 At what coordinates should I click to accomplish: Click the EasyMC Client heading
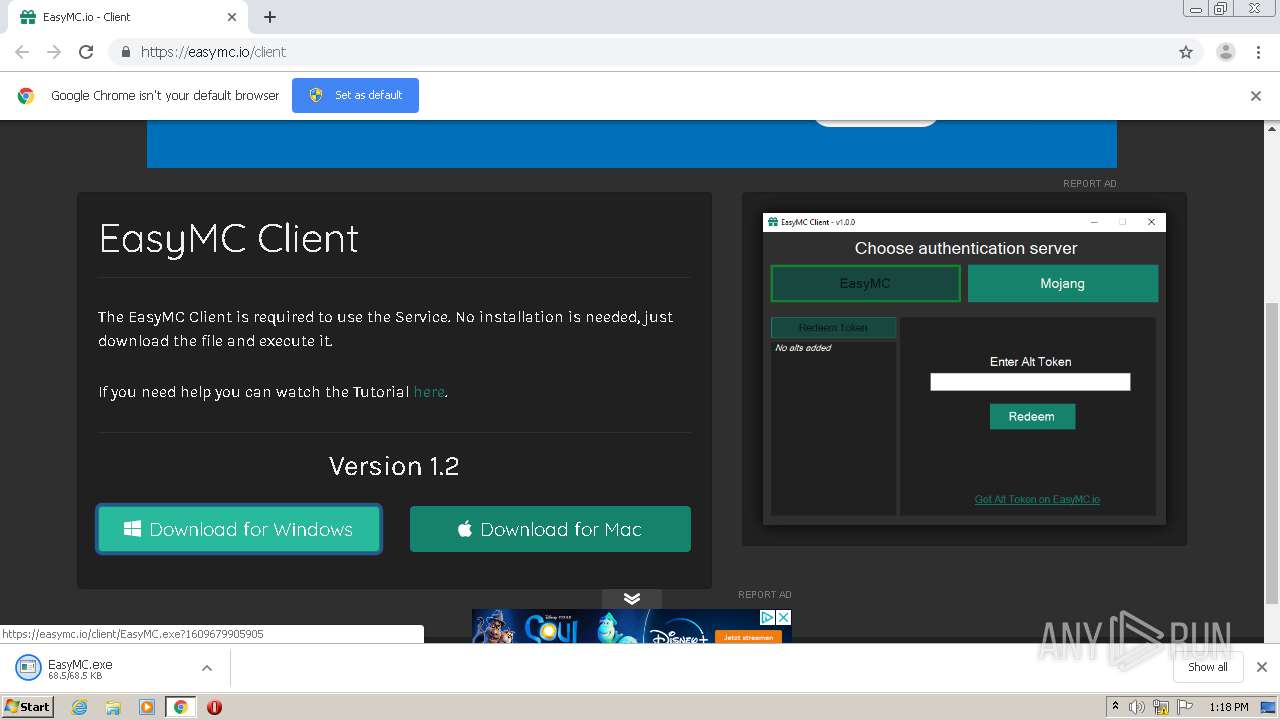click(229, 239)
